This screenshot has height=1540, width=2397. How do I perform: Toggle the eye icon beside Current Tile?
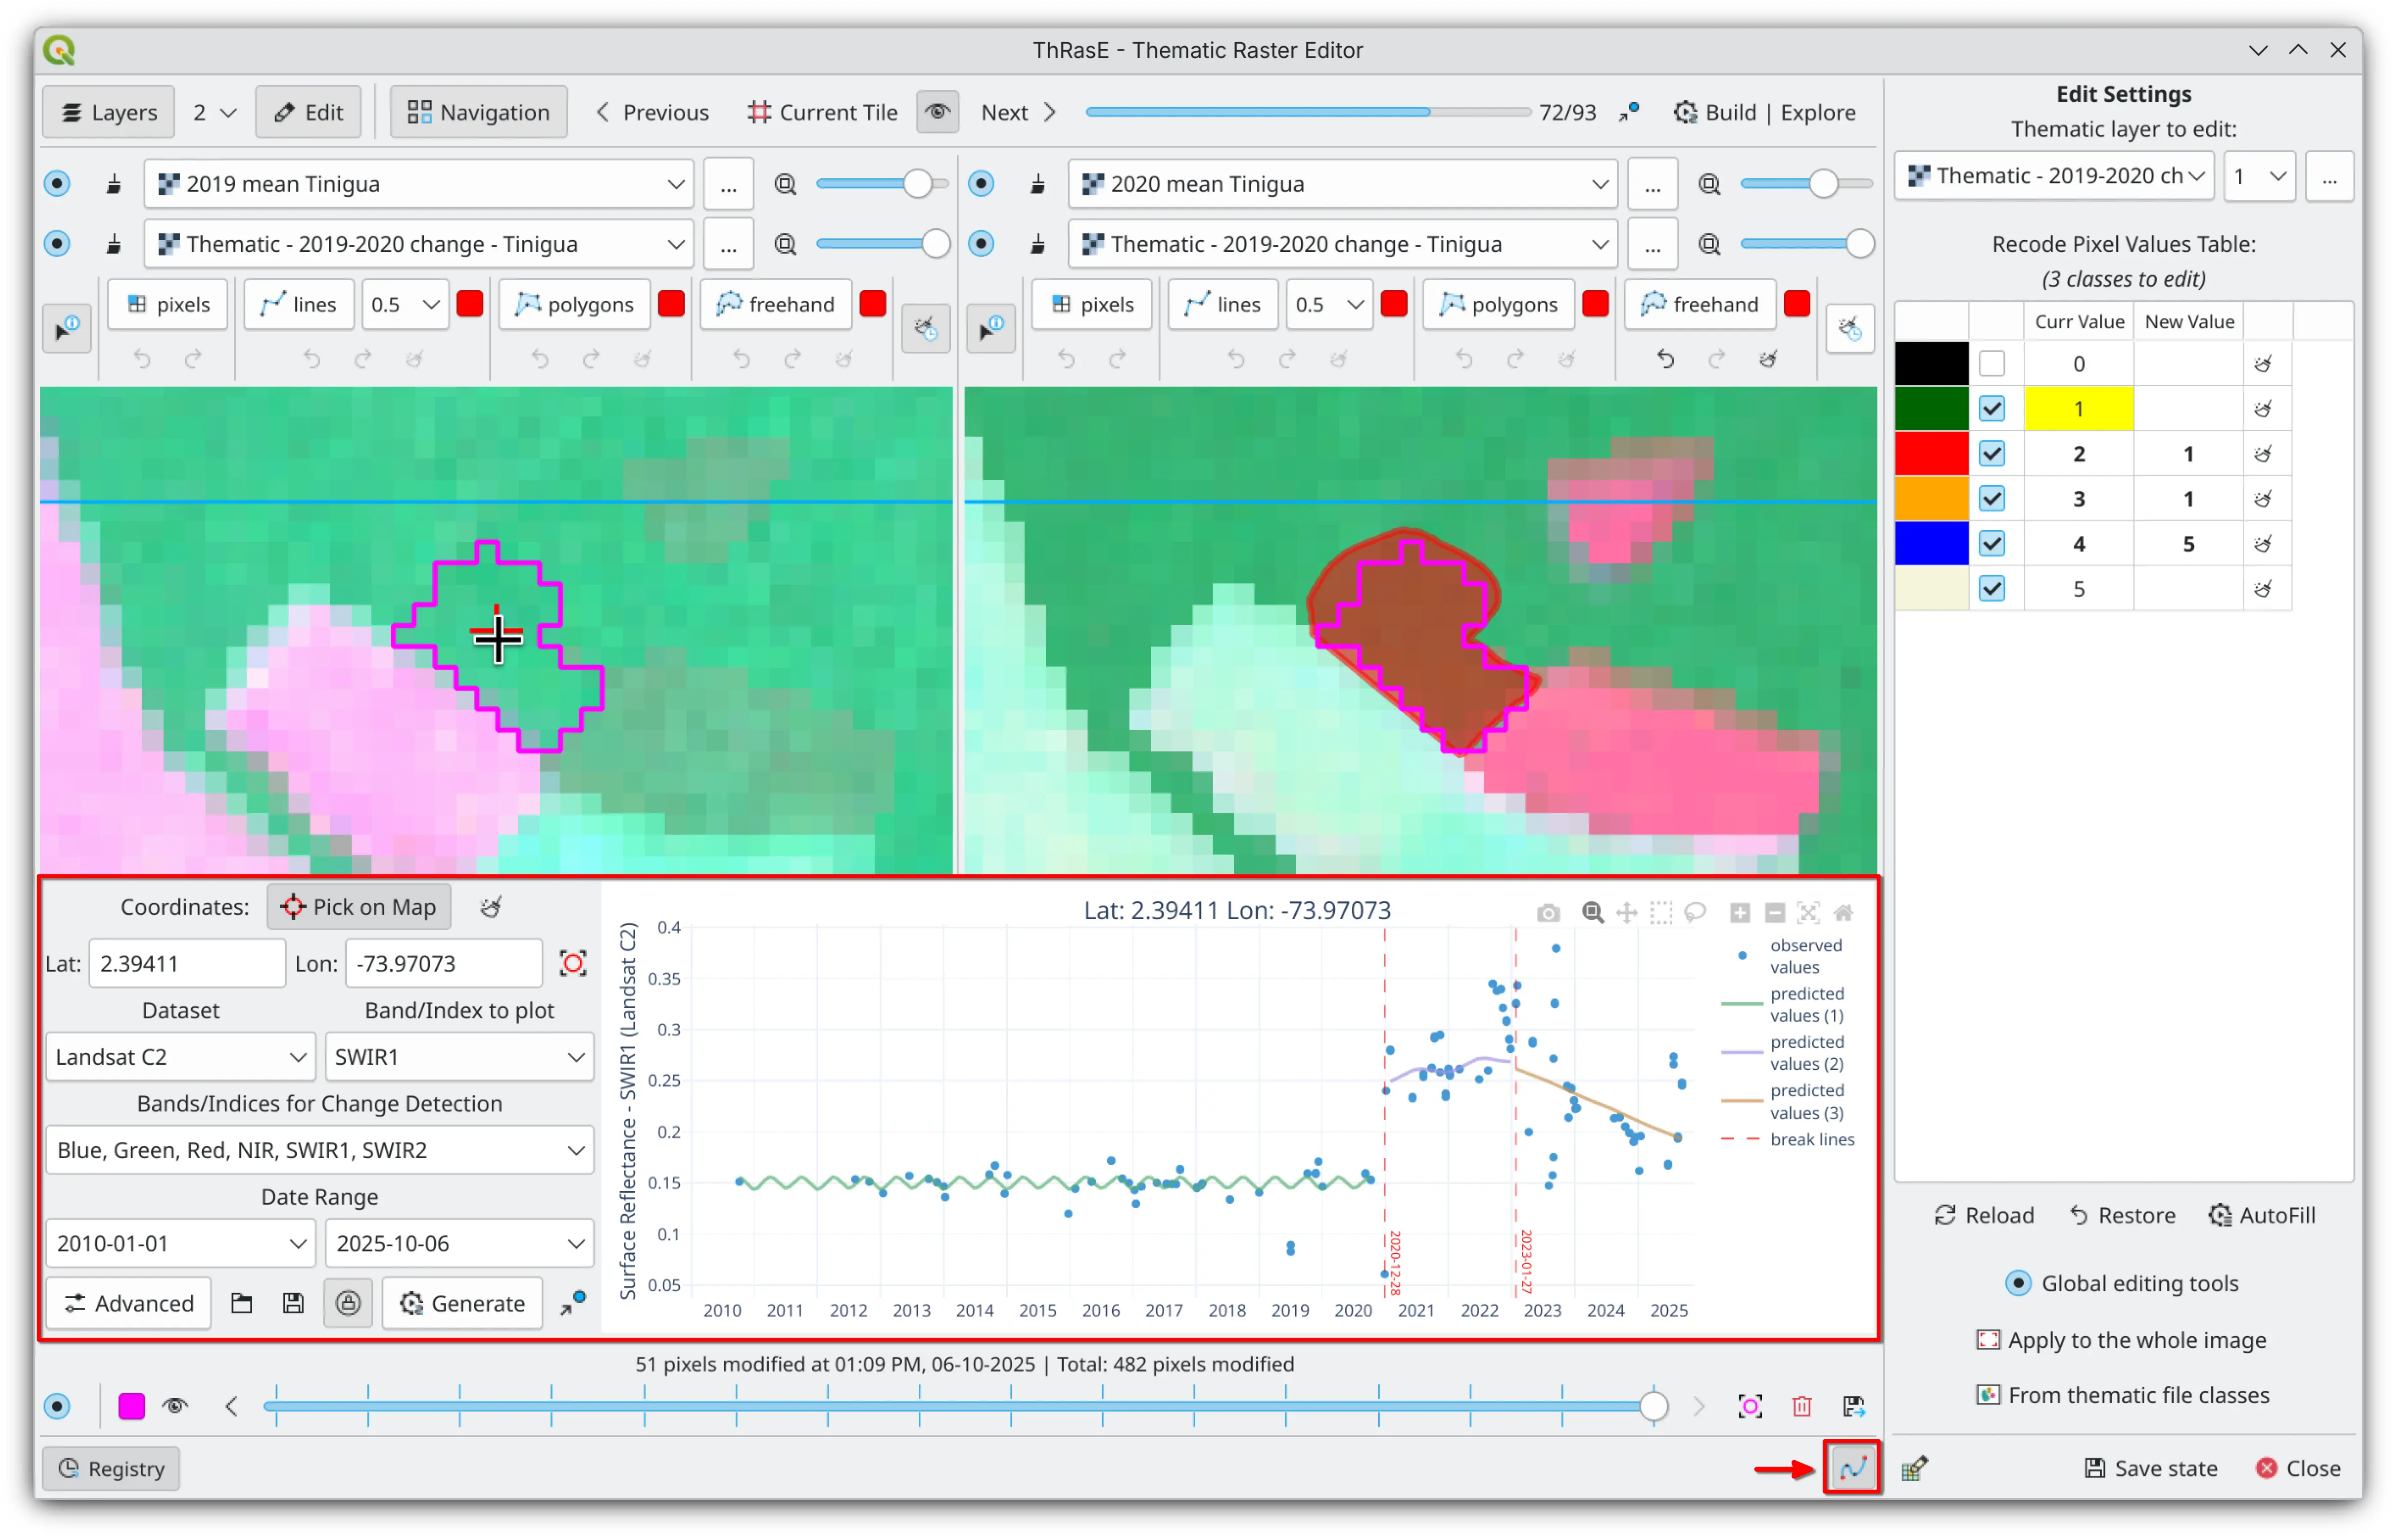pyautogui.click(x=937, y=112)
